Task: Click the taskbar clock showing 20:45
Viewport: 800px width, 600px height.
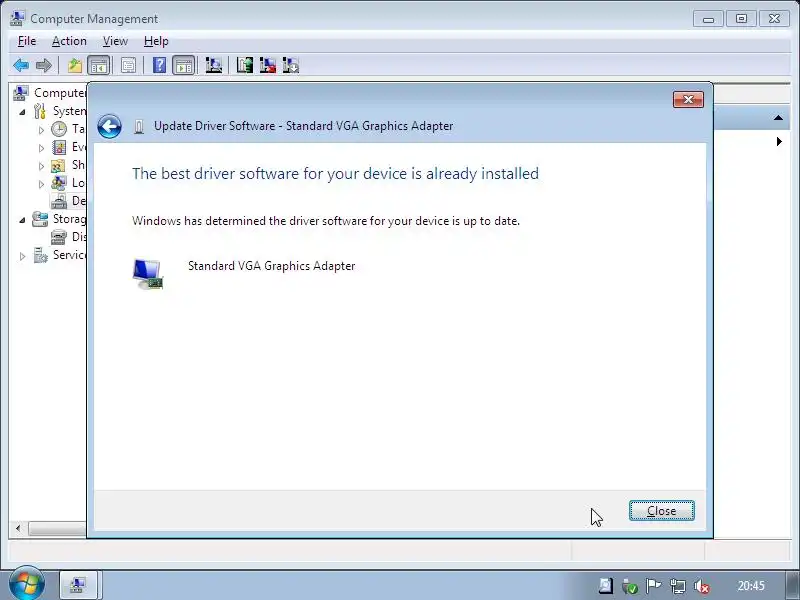Action: [751, 586]
